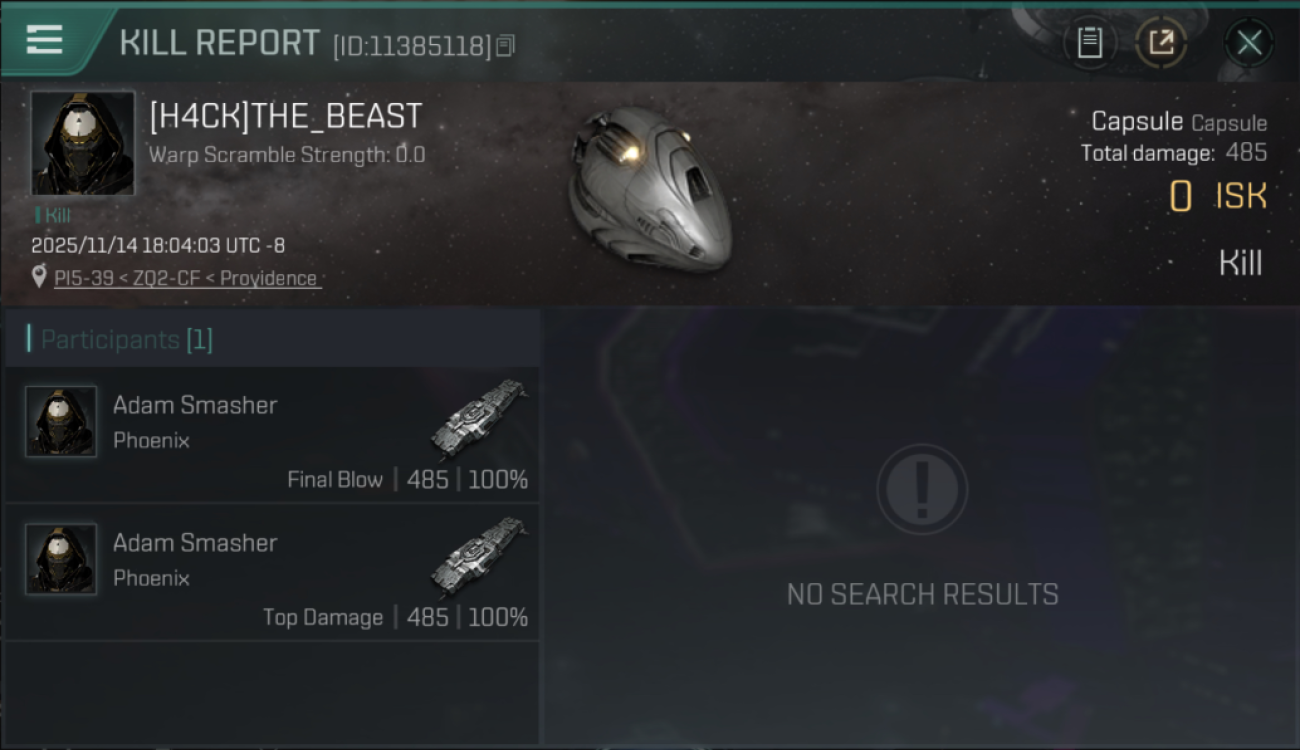Open Adam Smasher portrait in Top Damage row
The image size is (1300, 750).
pyautogui.click(x=61, y=559)
